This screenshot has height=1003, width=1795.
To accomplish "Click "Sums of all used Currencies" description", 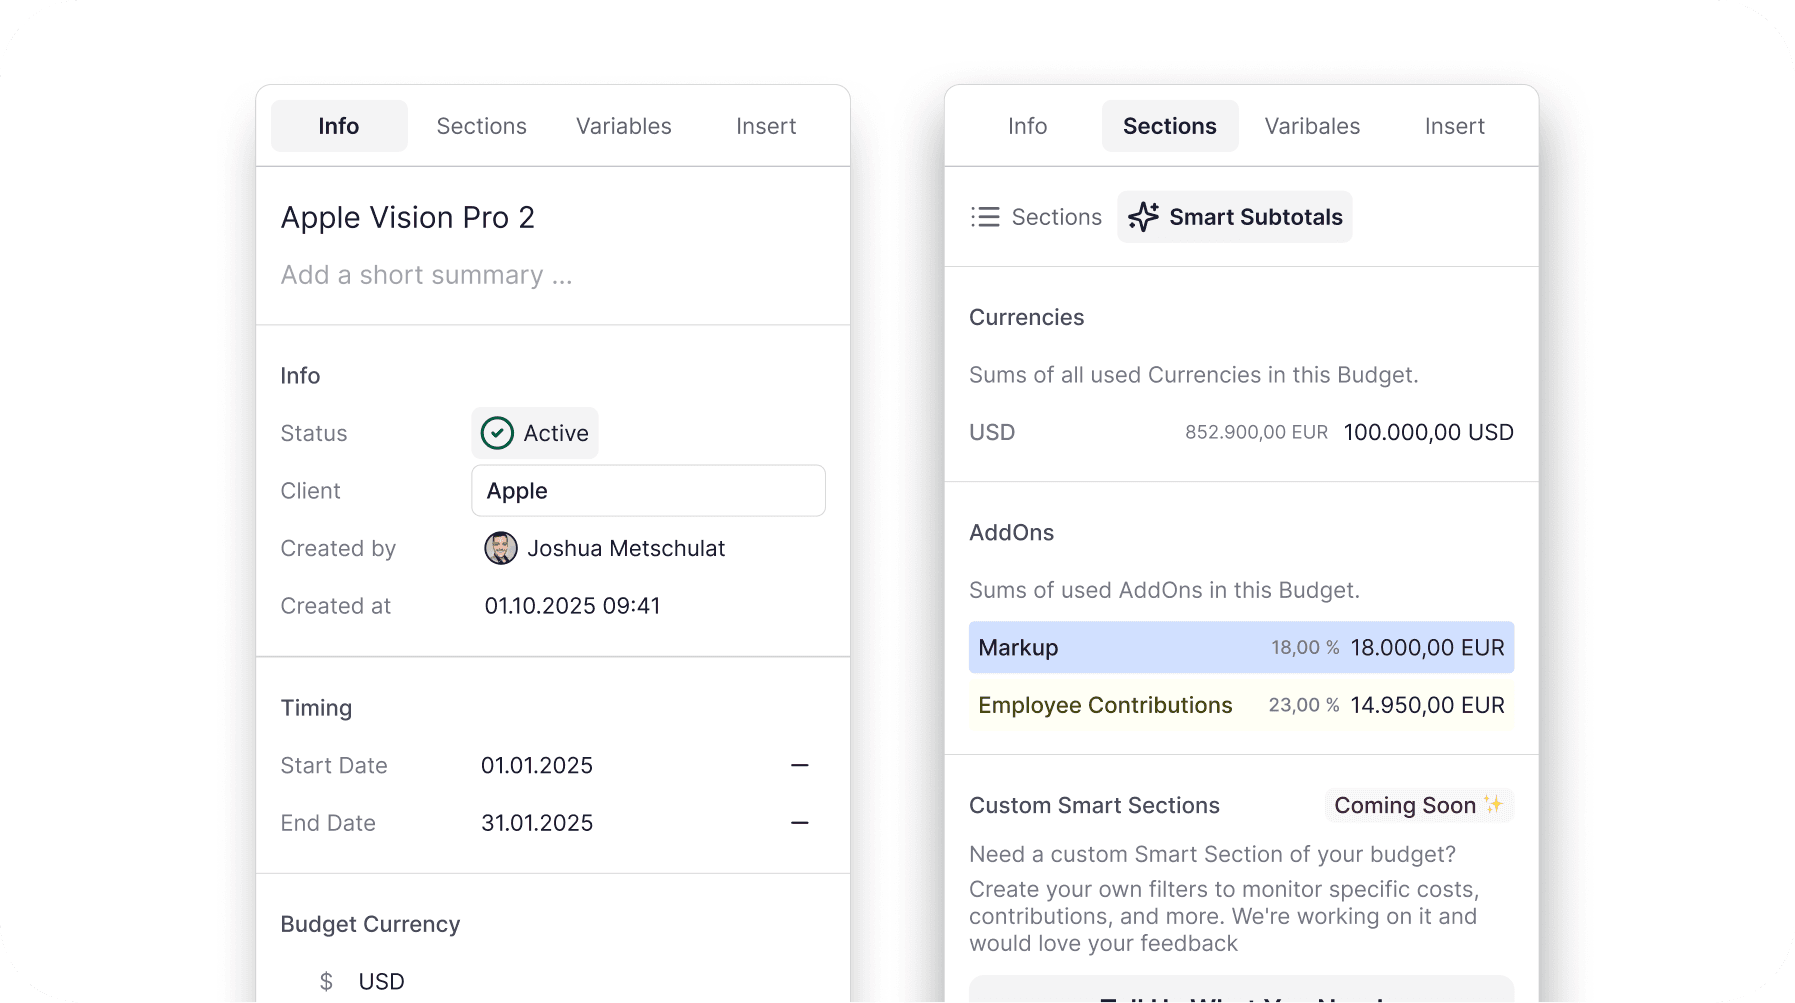I will click(1193, 375).
